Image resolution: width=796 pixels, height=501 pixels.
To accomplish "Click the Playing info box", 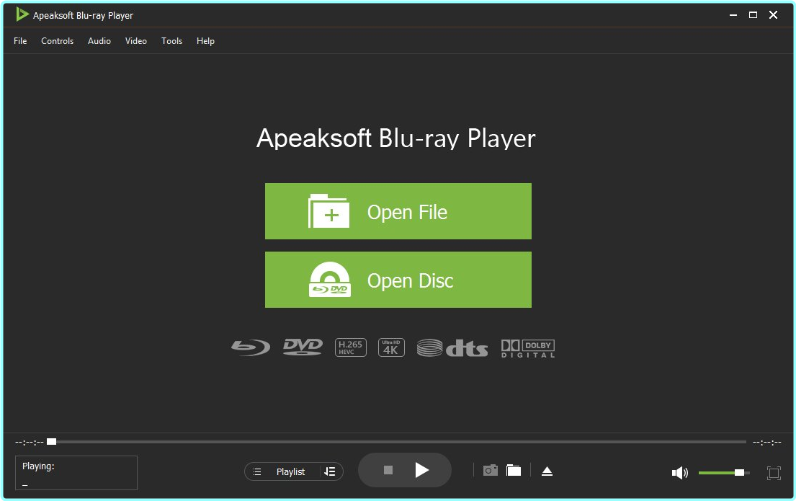I will (x=76, y=473).
